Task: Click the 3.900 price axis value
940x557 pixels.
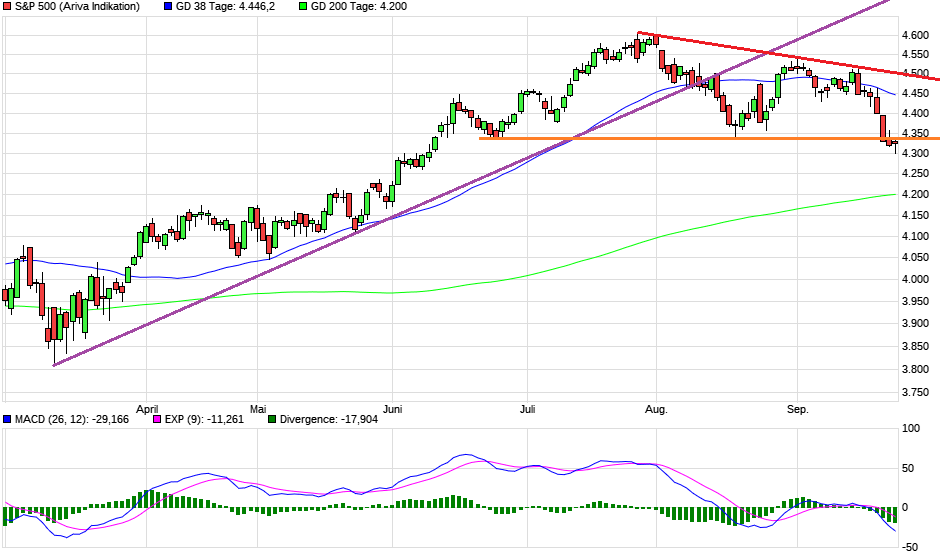Action: [x=915, y=324]
